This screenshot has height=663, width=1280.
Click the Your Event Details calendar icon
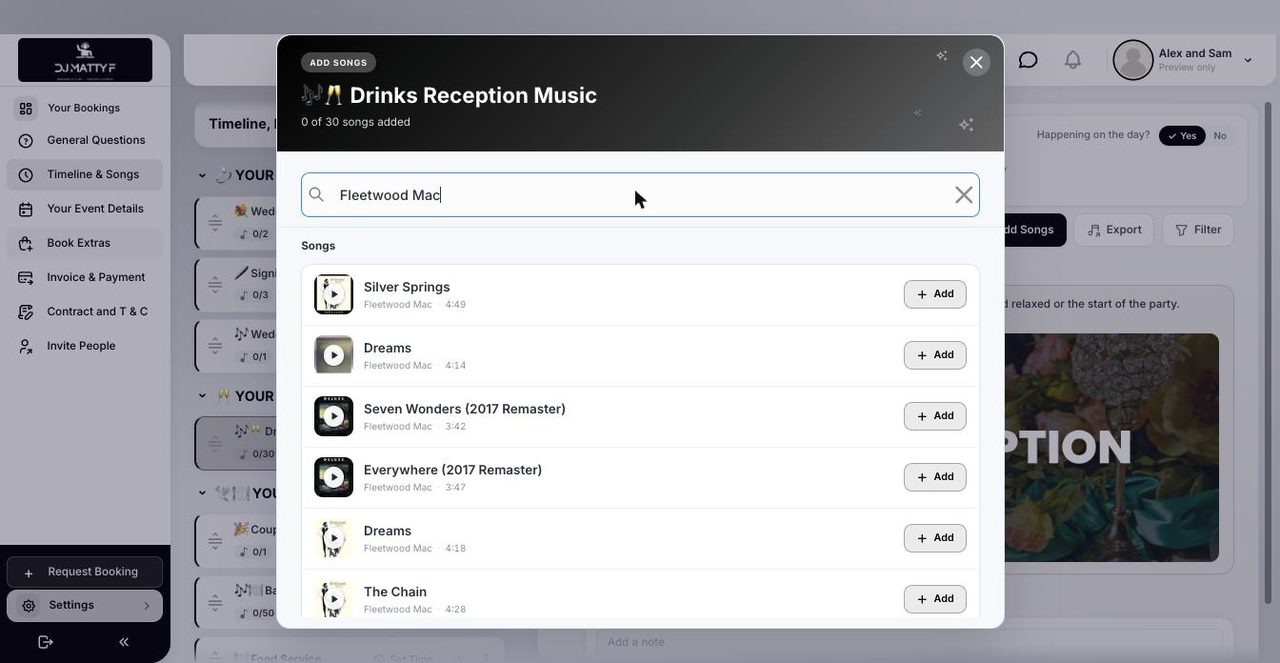click(x=26, y=209)
